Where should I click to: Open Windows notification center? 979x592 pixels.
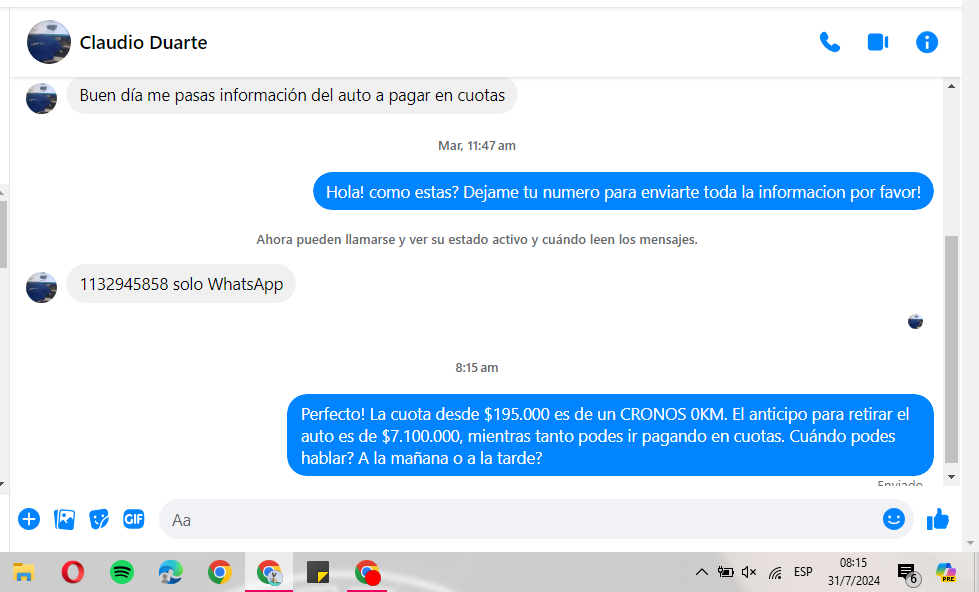pyautogui.click(x=907, y=573)
